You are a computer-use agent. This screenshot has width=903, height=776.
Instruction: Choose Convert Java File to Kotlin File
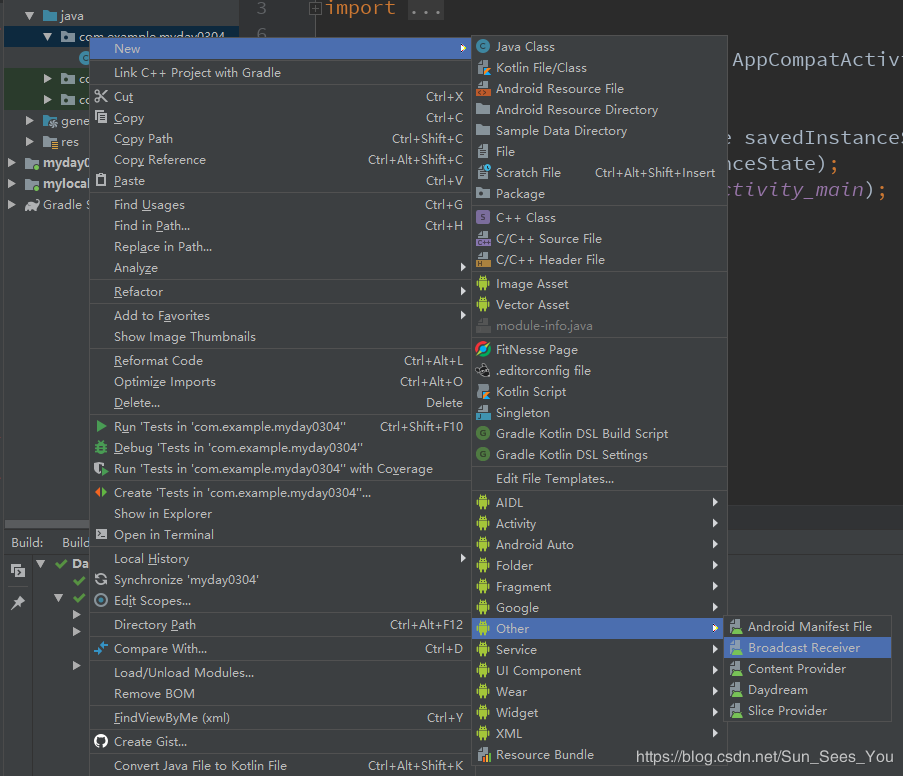280,766
